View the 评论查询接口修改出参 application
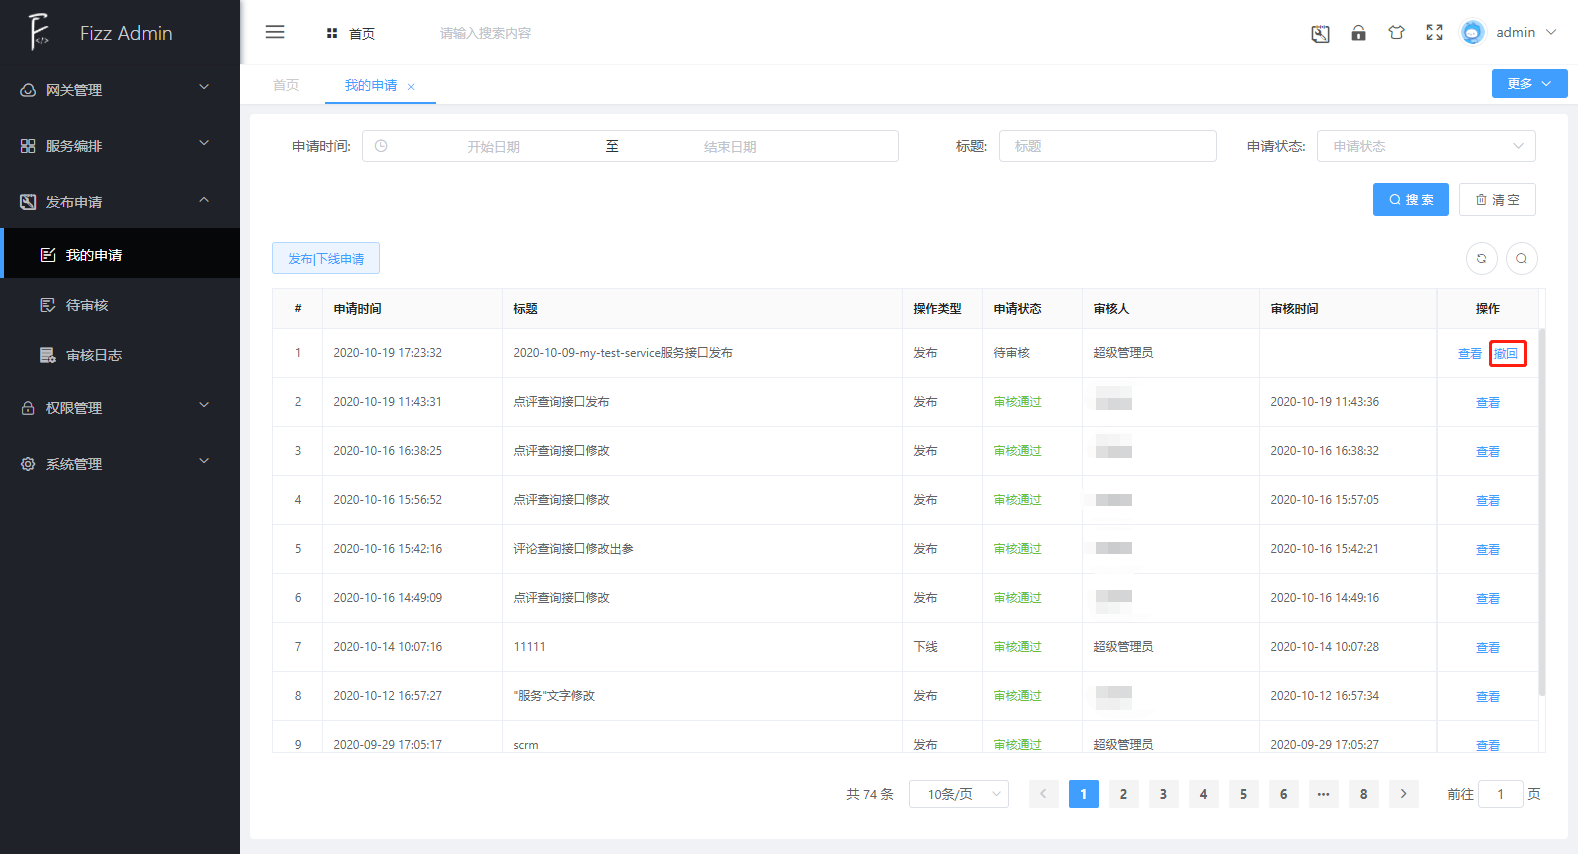 (x=1488, y=550)
